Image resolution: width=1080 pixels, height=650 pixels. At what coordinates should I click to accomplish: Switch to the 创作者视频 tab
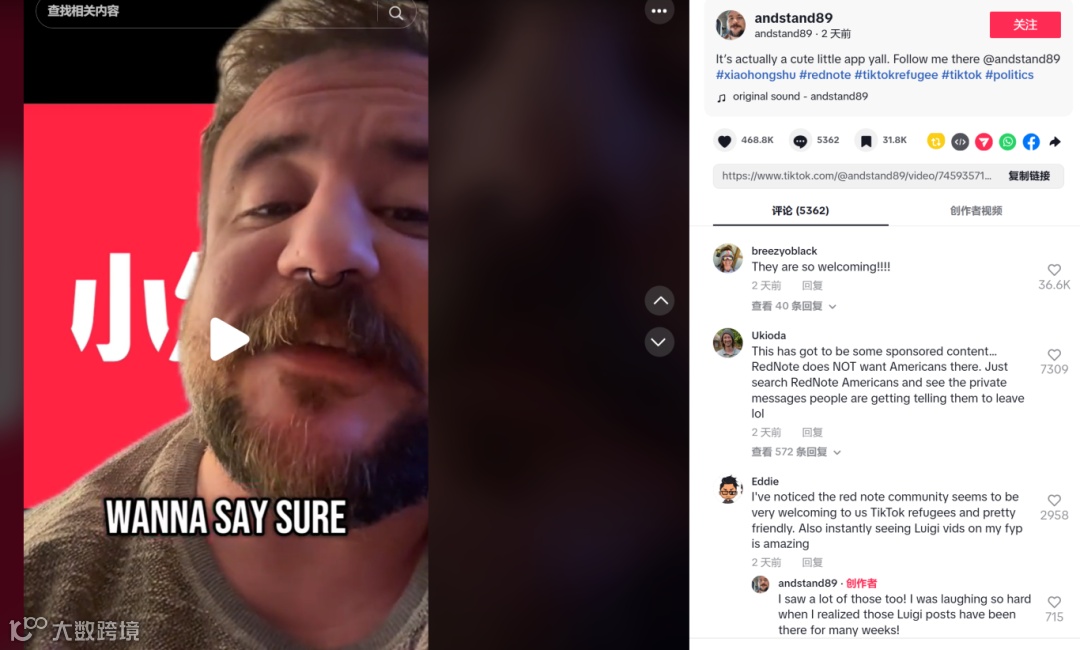click(976, 211)
